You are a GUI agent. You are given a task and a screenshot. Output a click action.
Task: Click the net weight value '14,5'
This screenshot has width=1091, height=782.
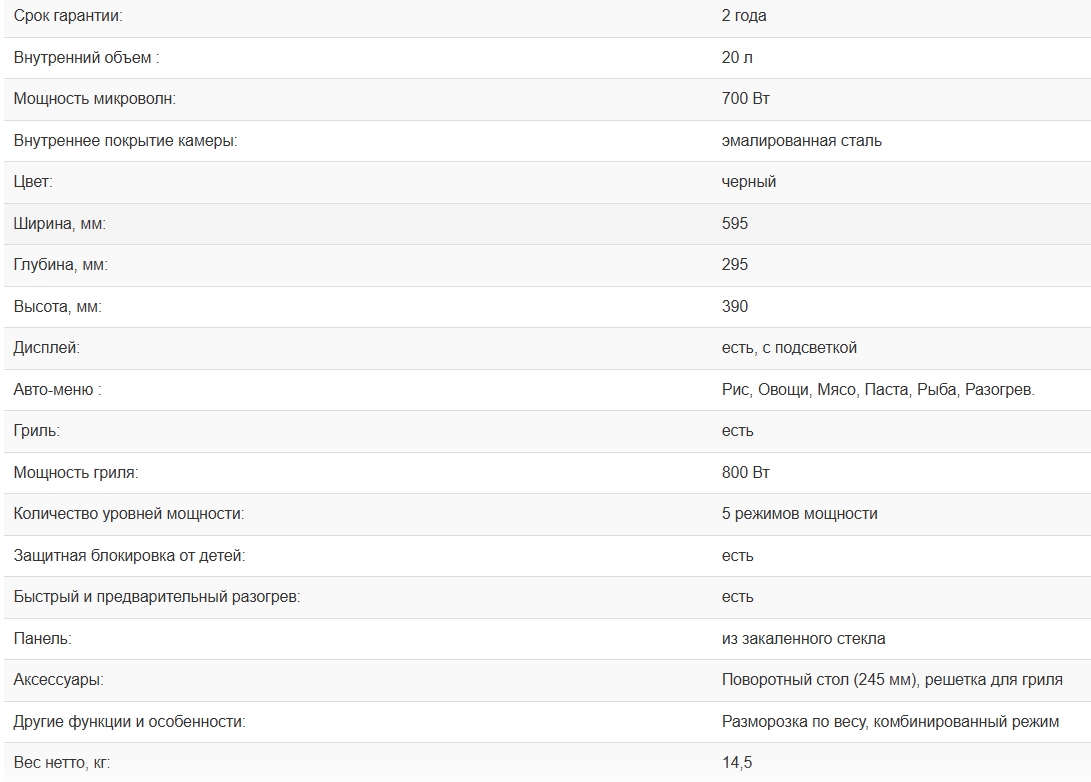(x=736, y=763)
